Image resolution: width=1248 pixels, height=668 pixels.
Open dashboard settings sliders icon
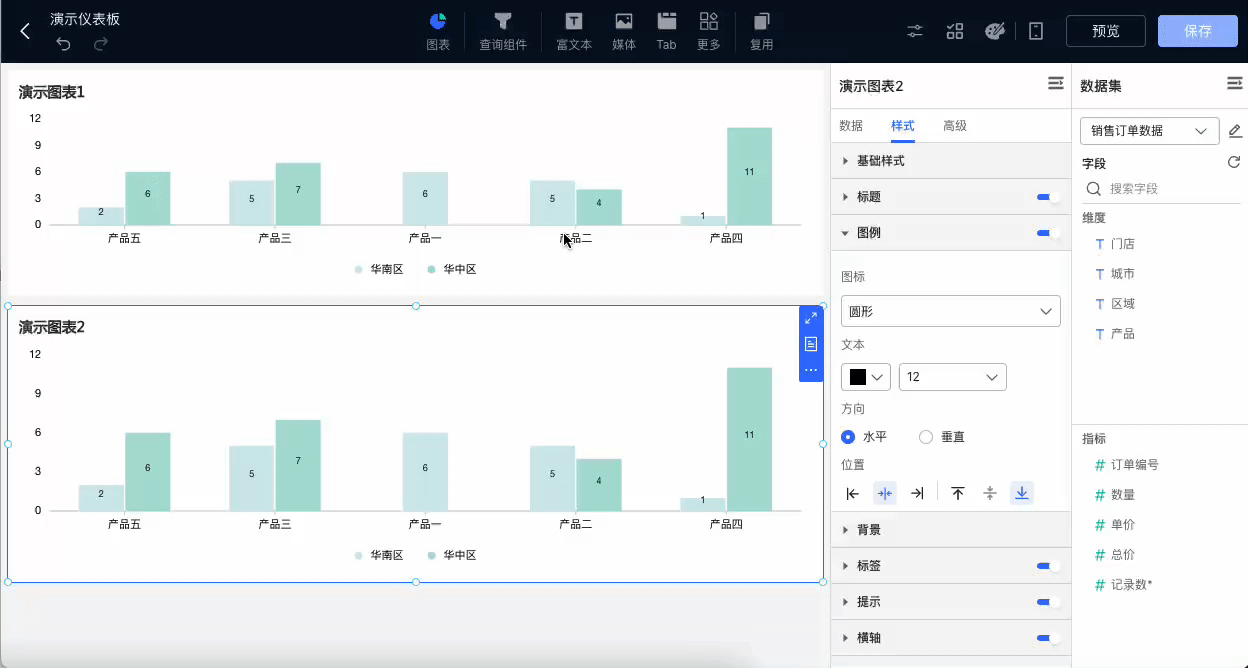[915, 31]
